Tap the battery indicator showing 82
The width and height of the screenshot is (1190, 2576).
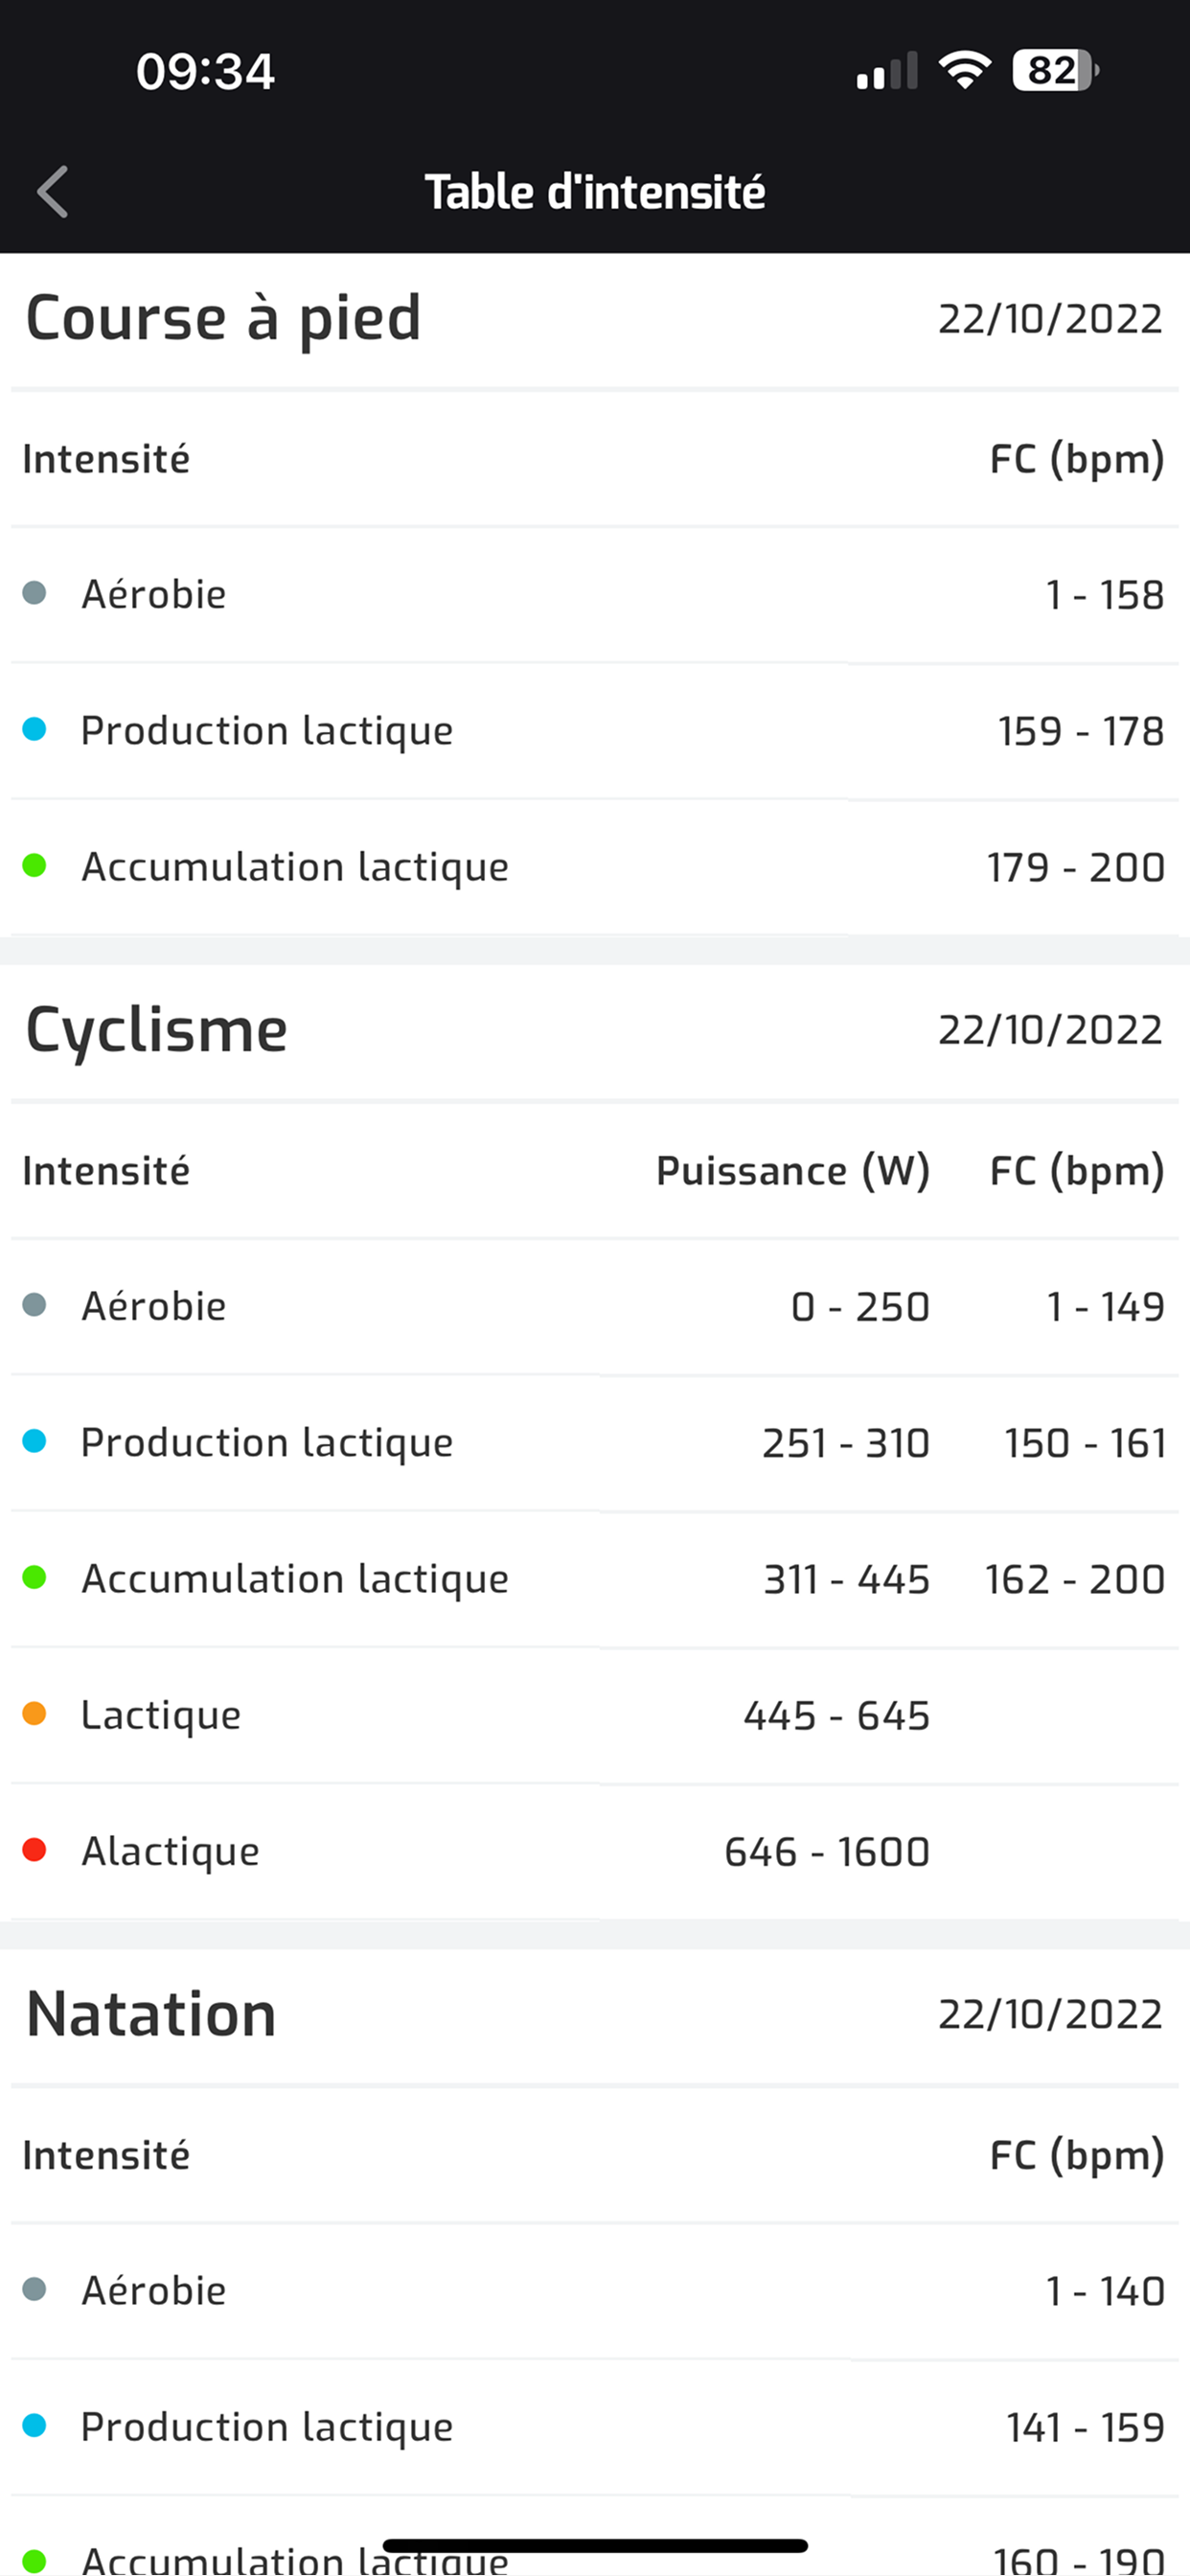pyautogui.click(x=1055, y=71)
